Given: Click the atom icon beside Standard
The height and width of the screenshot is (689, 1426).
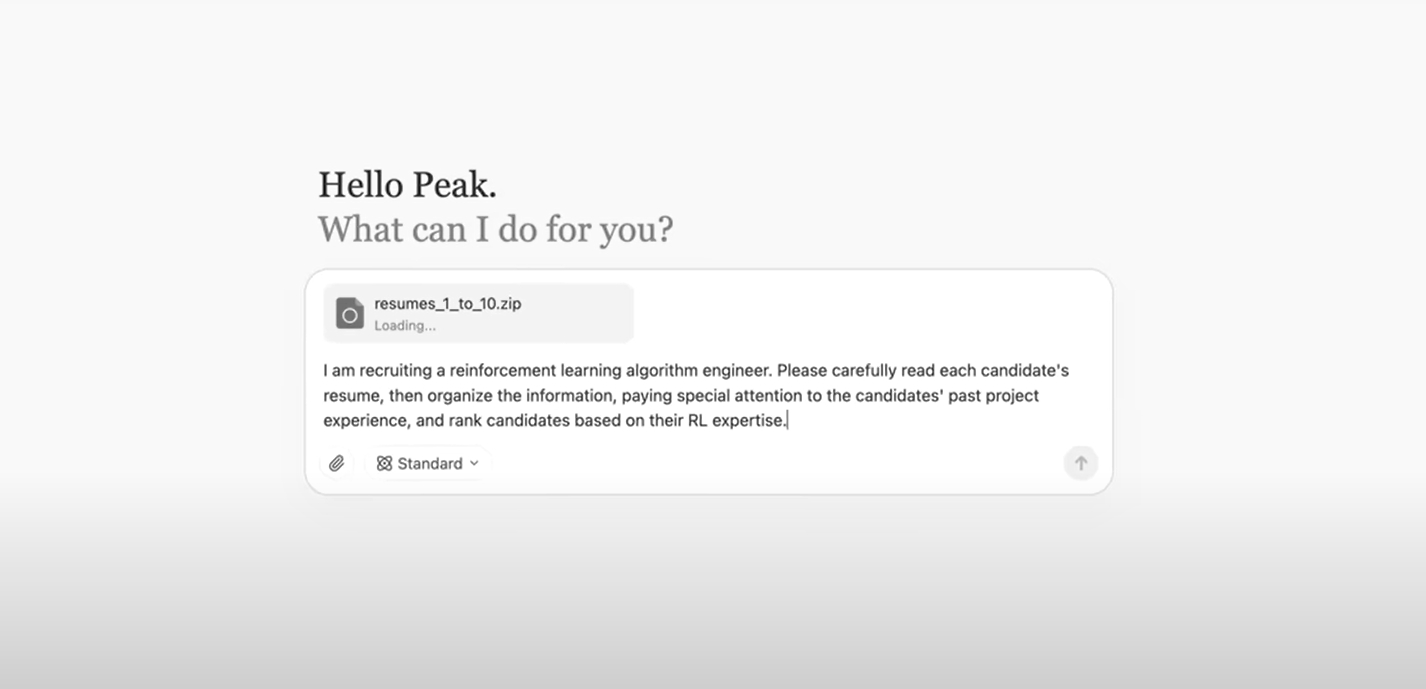Looking at the screenshot, I should [384, 464].
